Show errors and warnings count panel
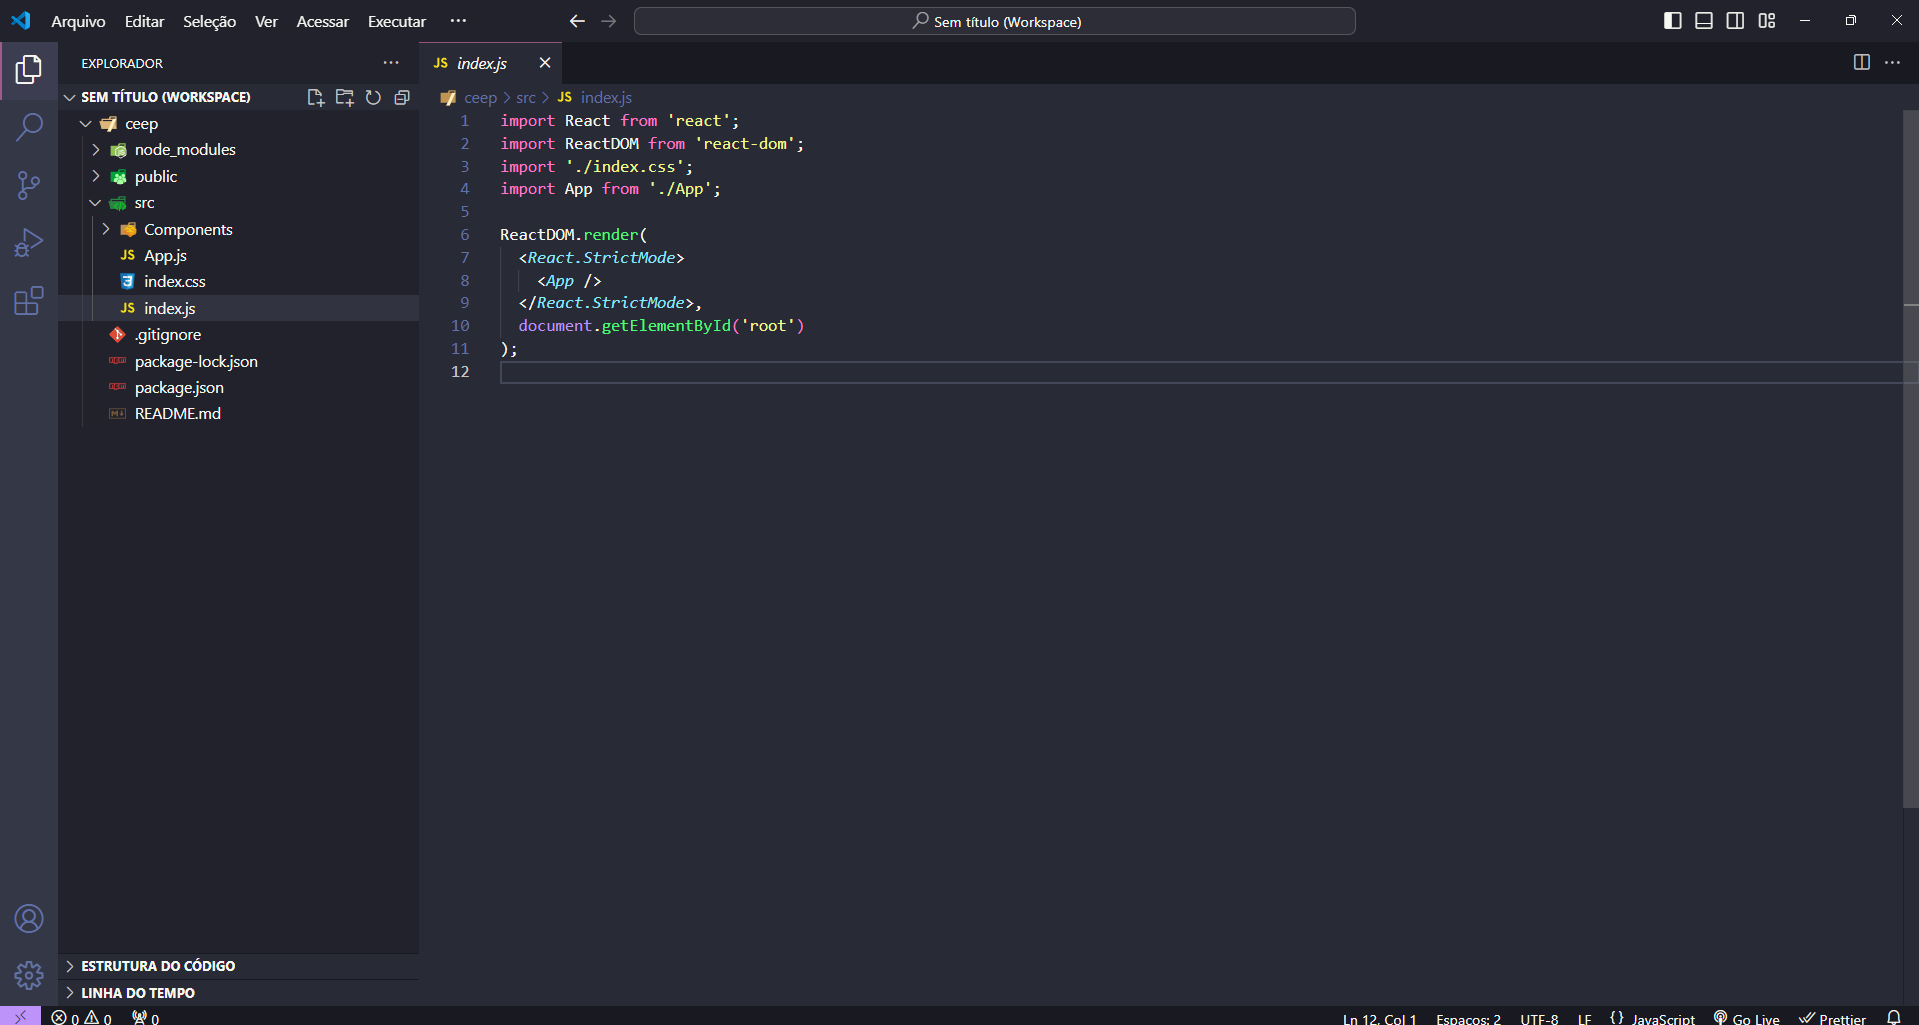1919x1025 pixels. 82,1017
